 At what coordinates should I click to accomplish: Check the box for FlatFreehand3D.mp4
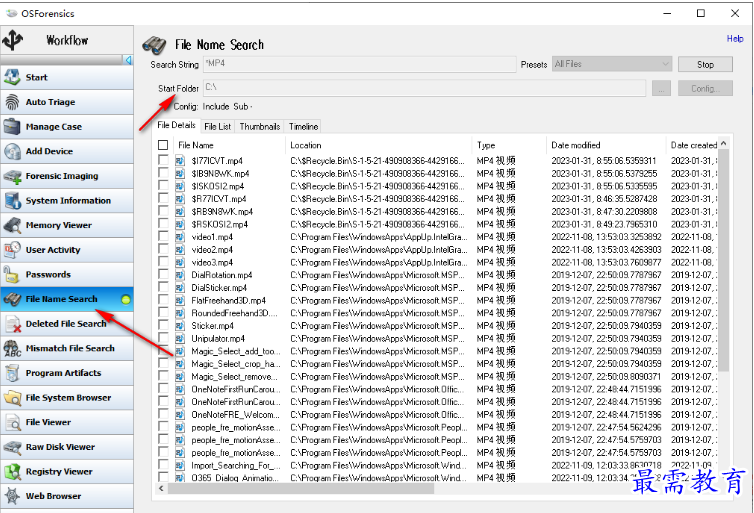(163, 300)
